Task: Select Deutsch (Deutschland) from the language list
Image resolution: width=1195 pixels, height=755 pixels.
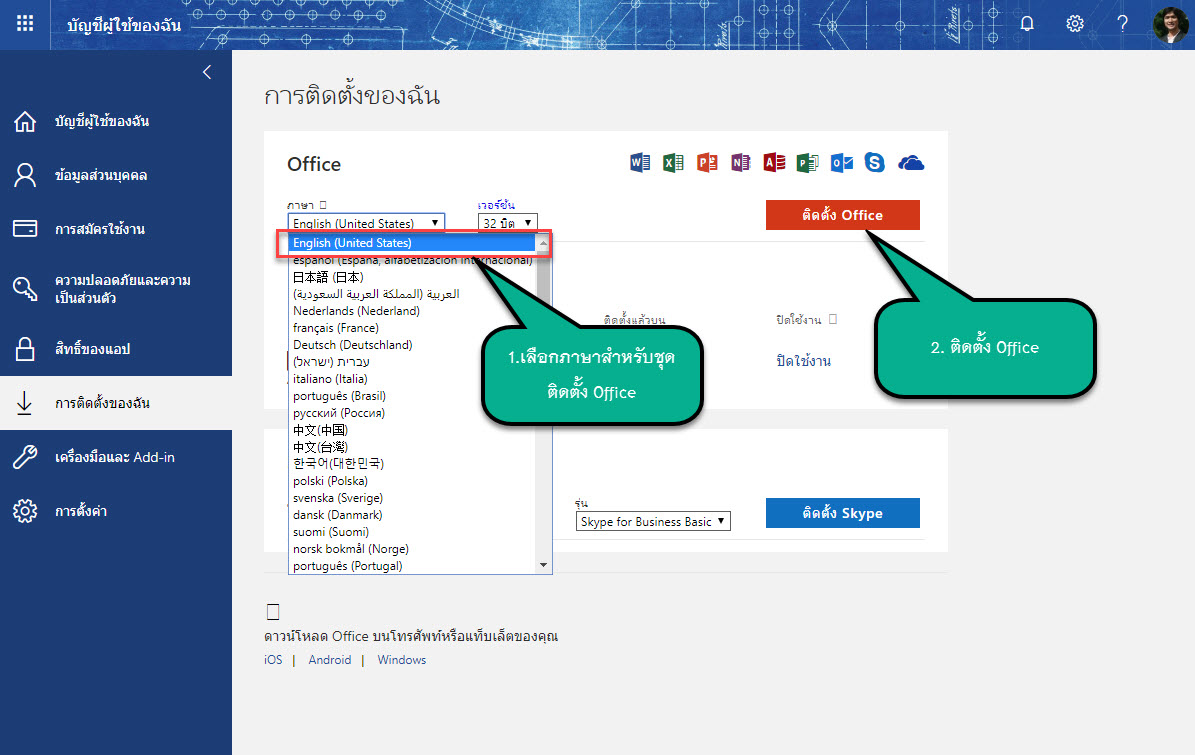Action: tap(352, 345)
